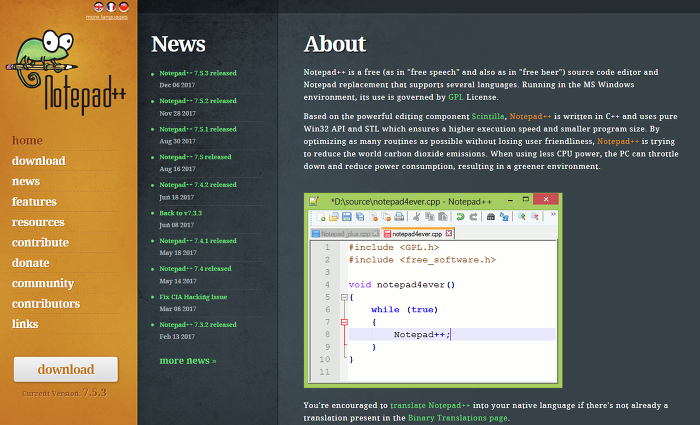Image resolution: width=700 pixels, height=425 pixels.
Task: Click the current version number 7.5.3
Action: click(95, 392)
